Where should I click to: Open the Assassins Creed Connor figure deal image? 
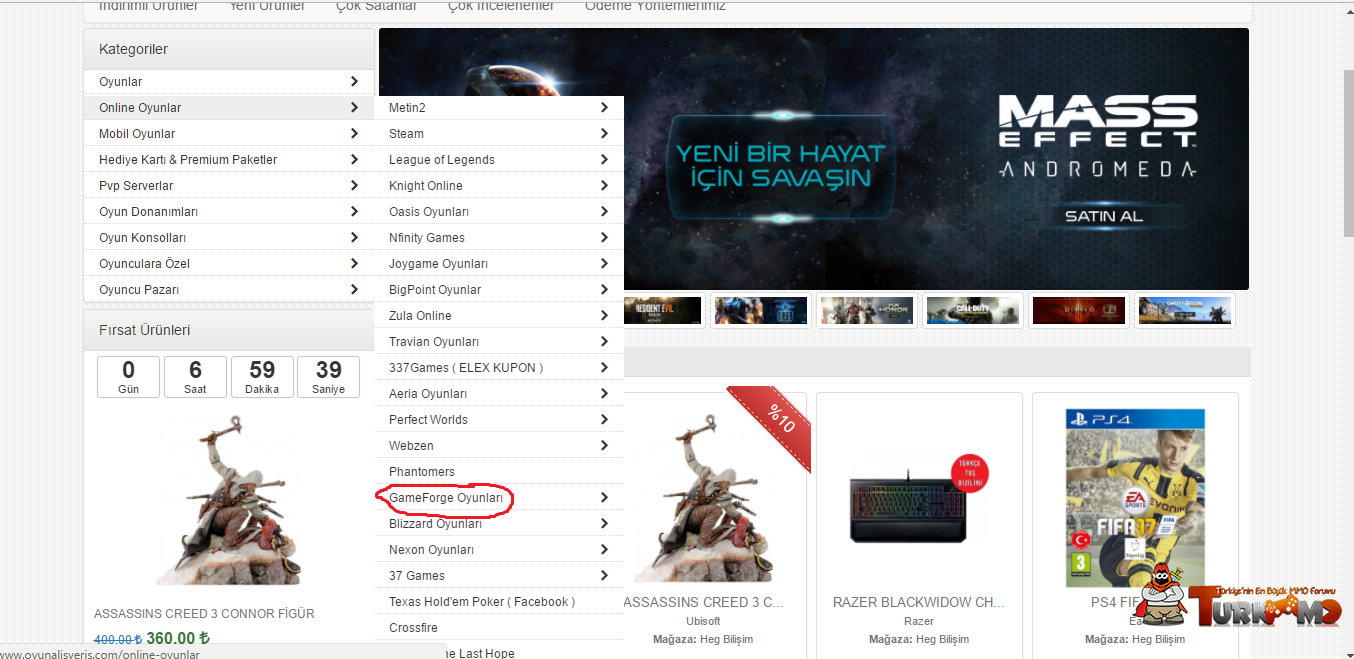(229, 499)
